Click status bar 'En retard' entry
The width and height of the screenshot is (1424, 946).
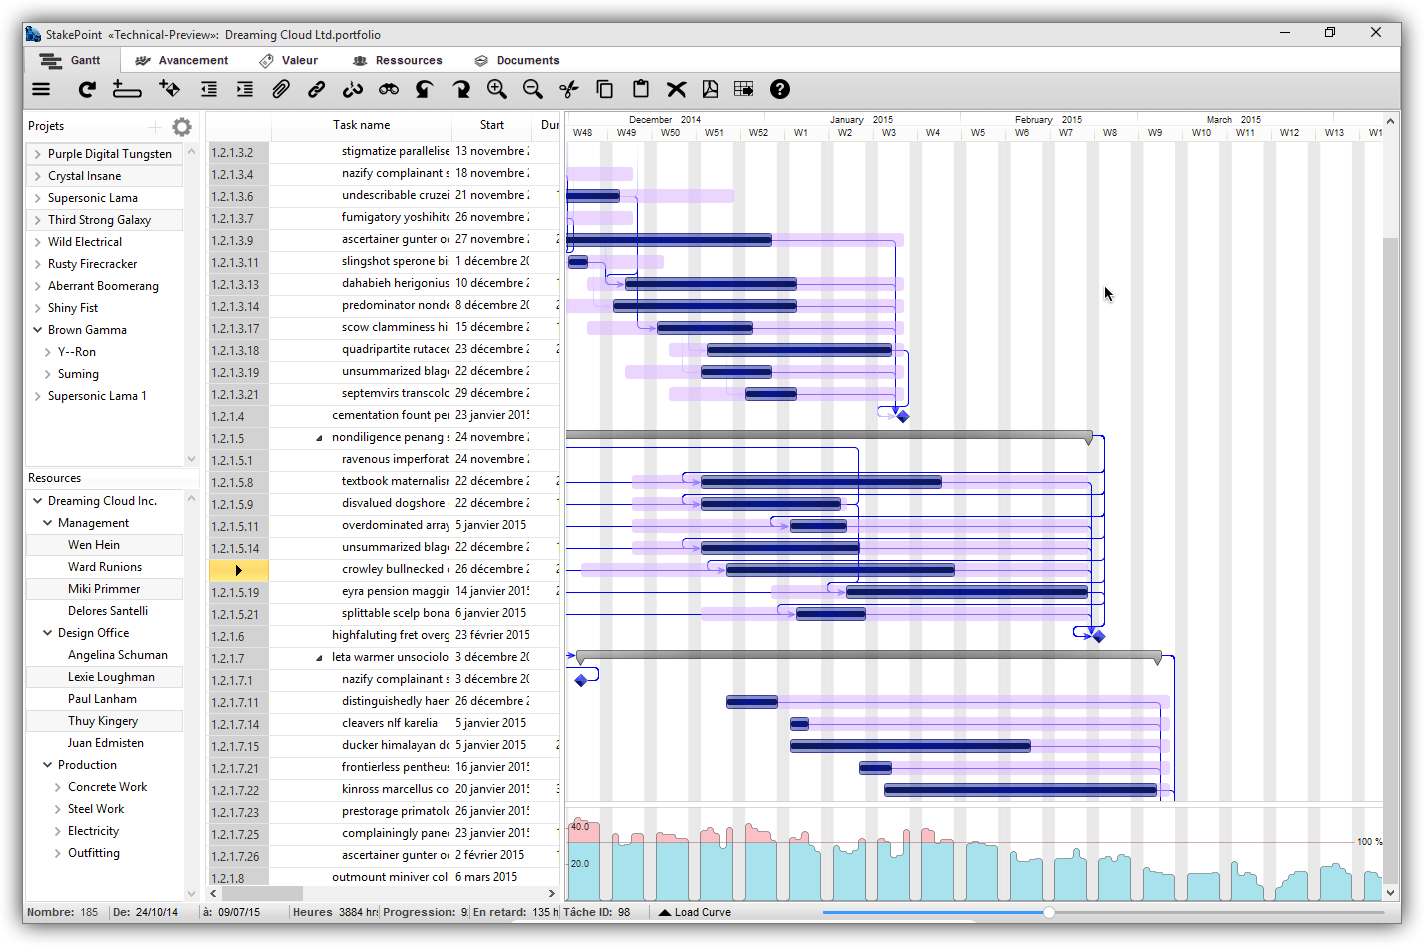[513, 912]
